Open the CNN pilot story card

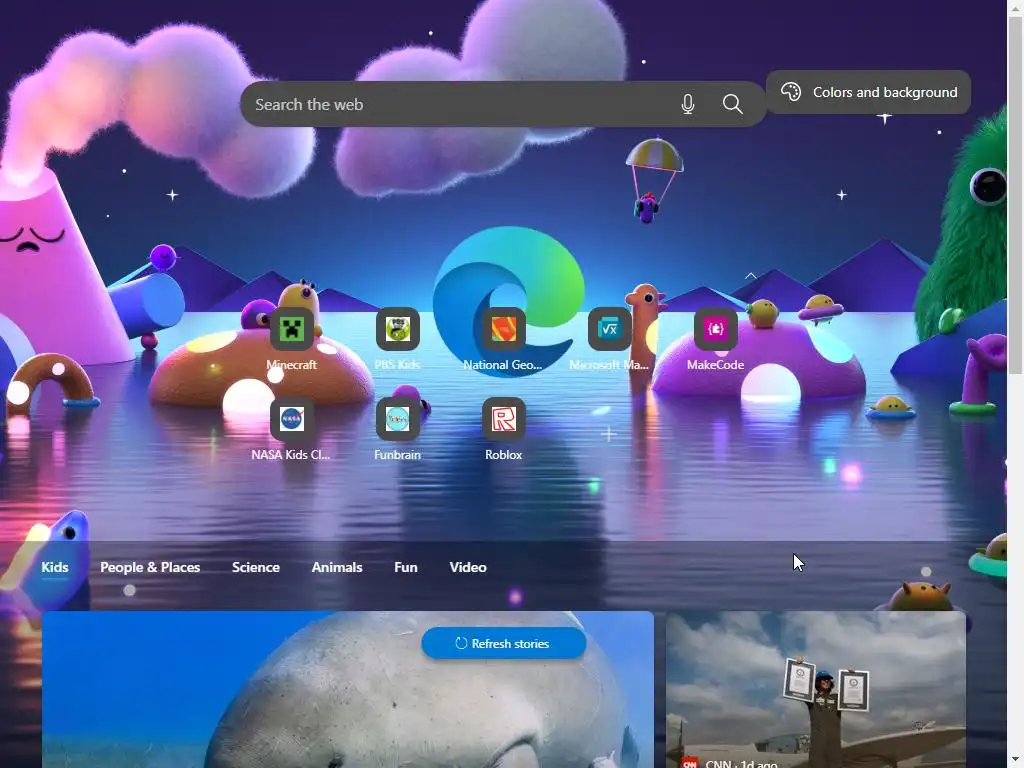(x=816, y=690)
